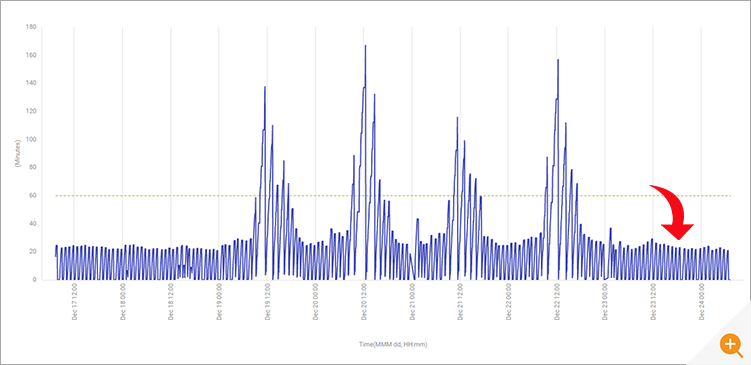This screenshot has width=751, height=365.
Task: Click the 'Time(MMM dd, HH:mm)' axis title
Action: pos(393,344)
